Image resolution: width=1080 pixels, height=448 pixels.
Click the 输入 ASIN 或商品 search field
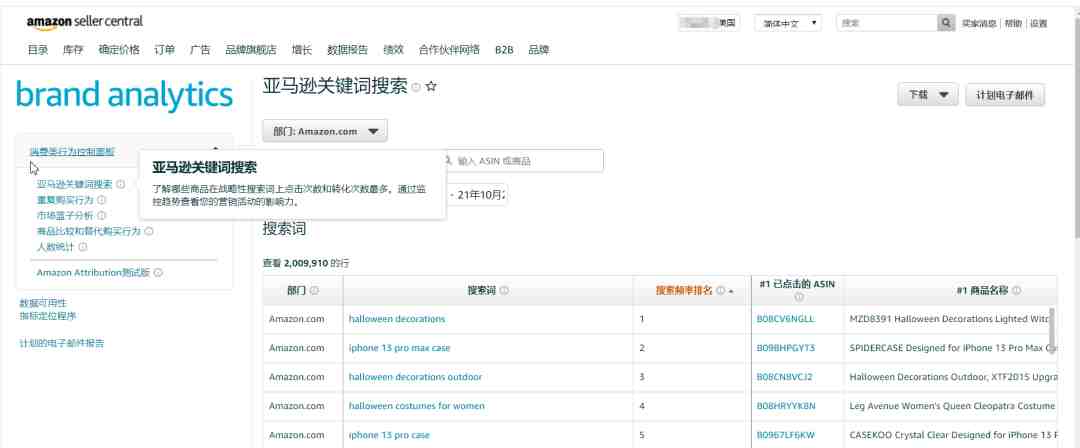[x=523, y=161]
